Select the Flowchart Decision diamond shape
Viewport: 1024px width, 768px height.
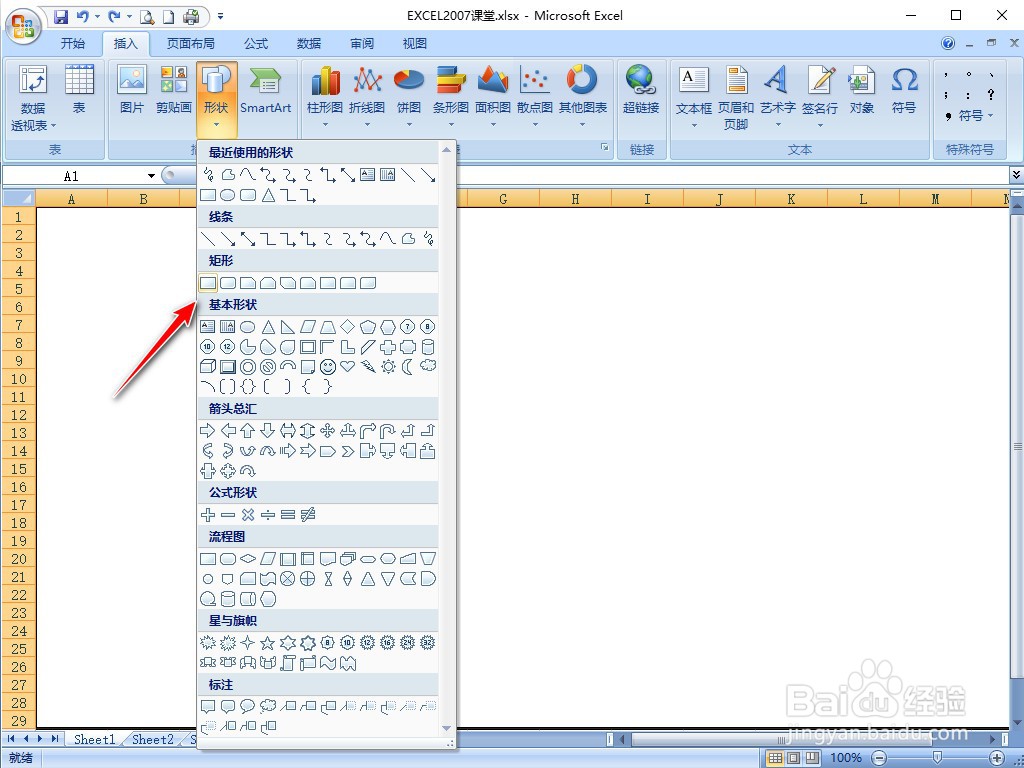(248, 559)
